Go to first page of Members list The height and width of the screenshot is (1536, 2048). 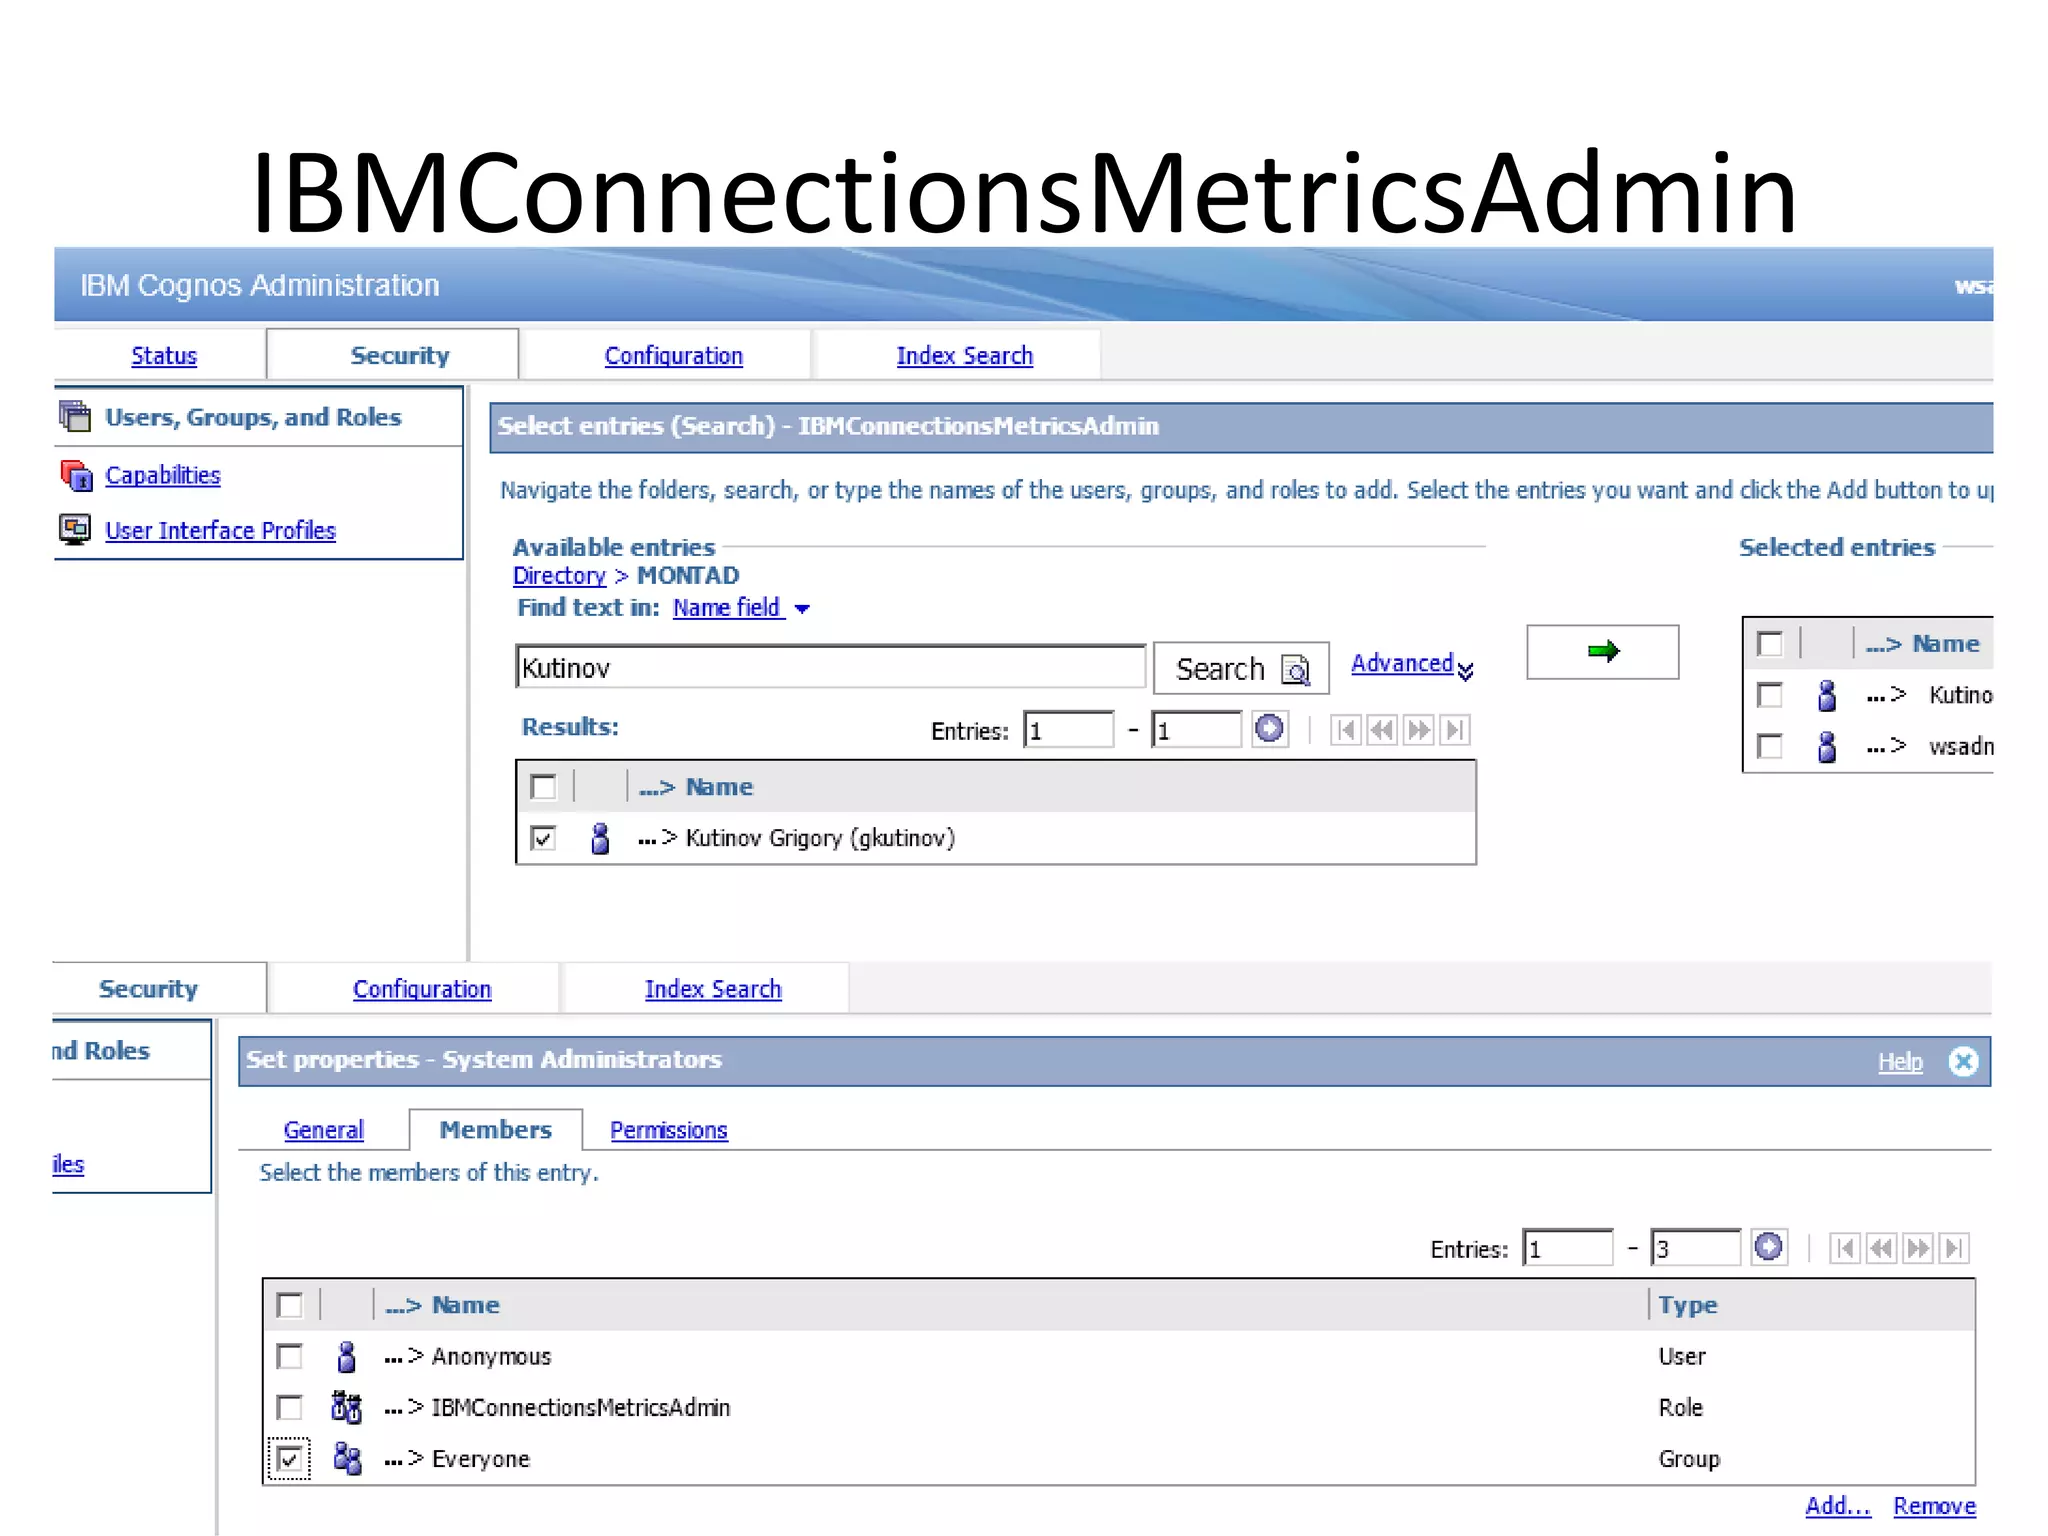[x=1845, y=1248]
